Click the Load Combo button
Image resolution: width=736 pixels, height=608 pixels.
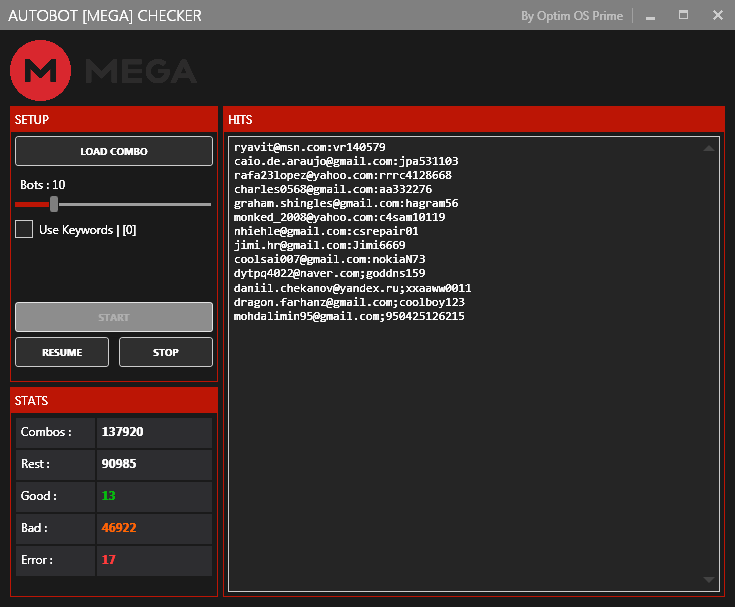tap(114, 151)
